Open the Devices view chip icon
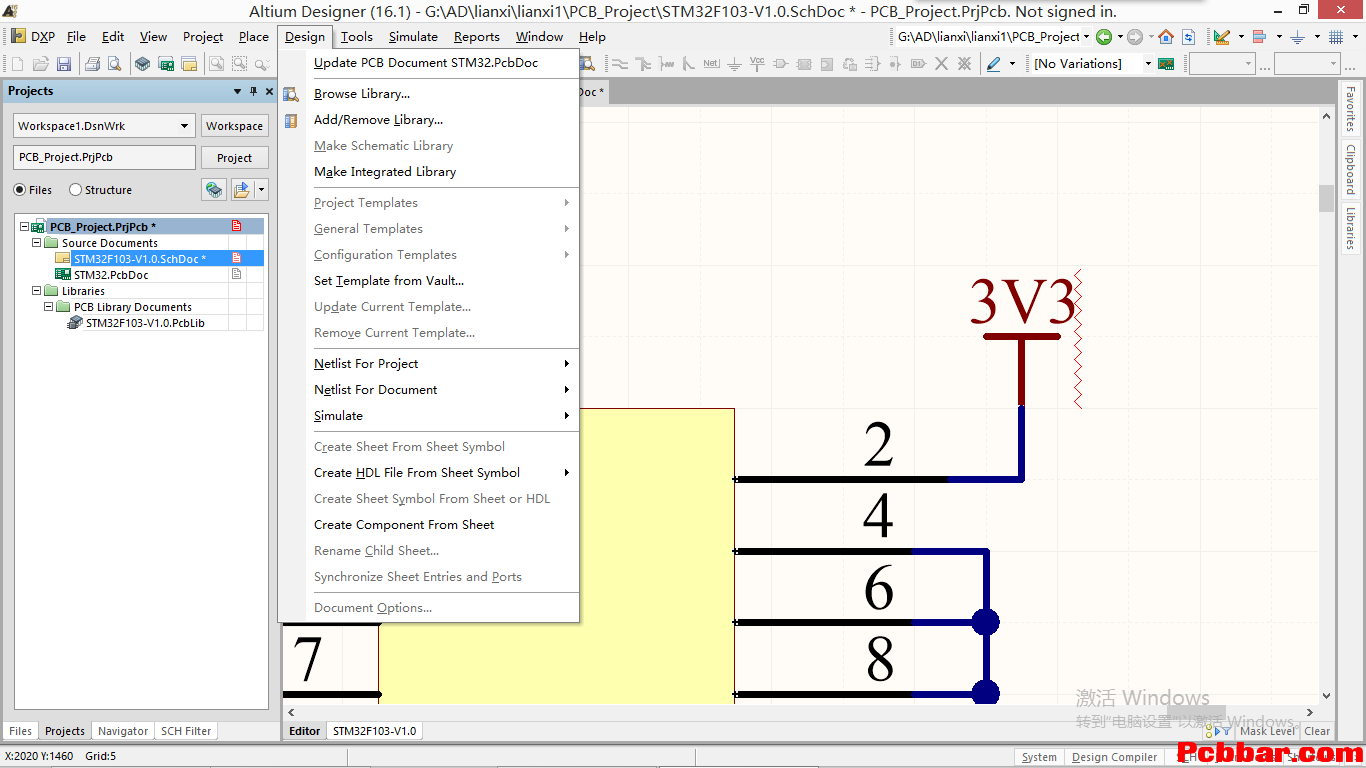 point(142,64)
